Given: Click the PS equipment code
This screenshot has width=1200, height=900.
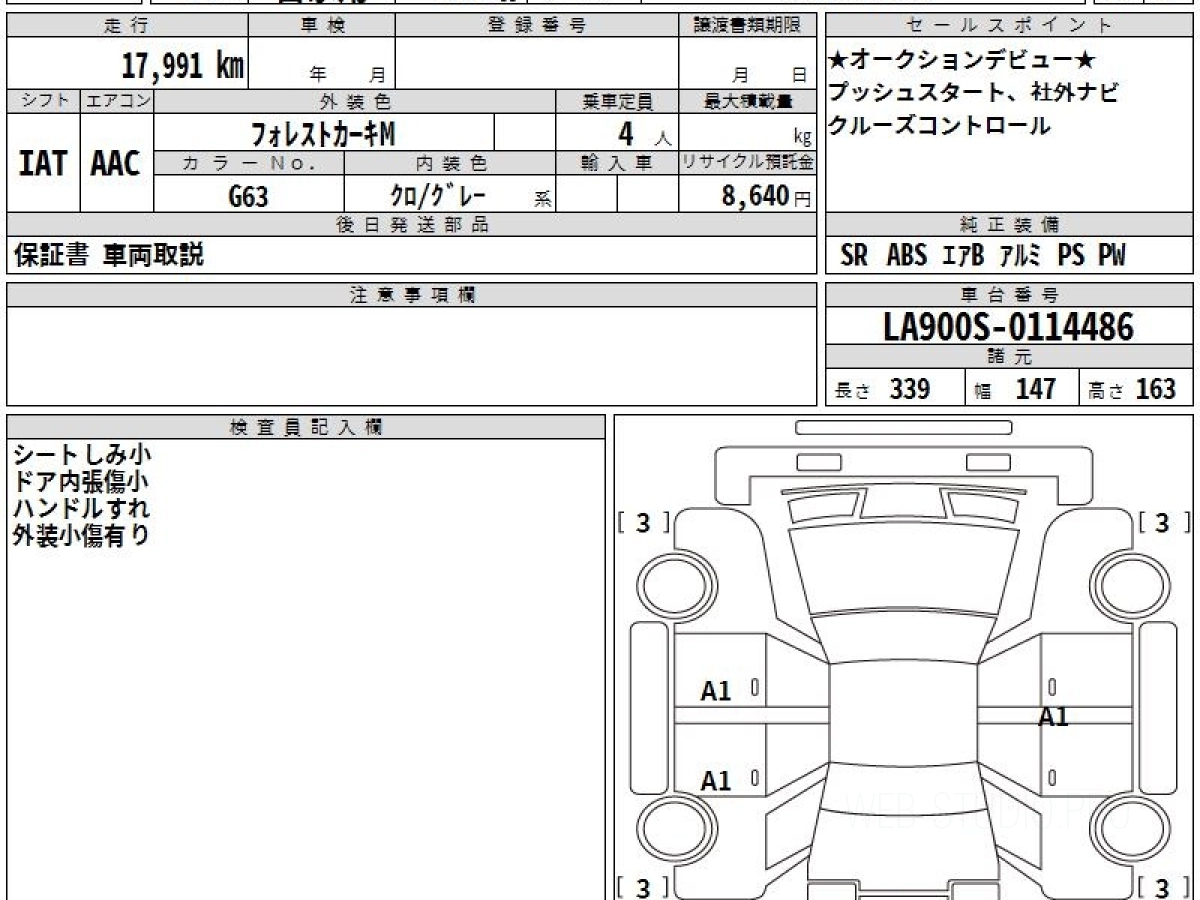Looking at the screenshot, I should click(1071, 256).
